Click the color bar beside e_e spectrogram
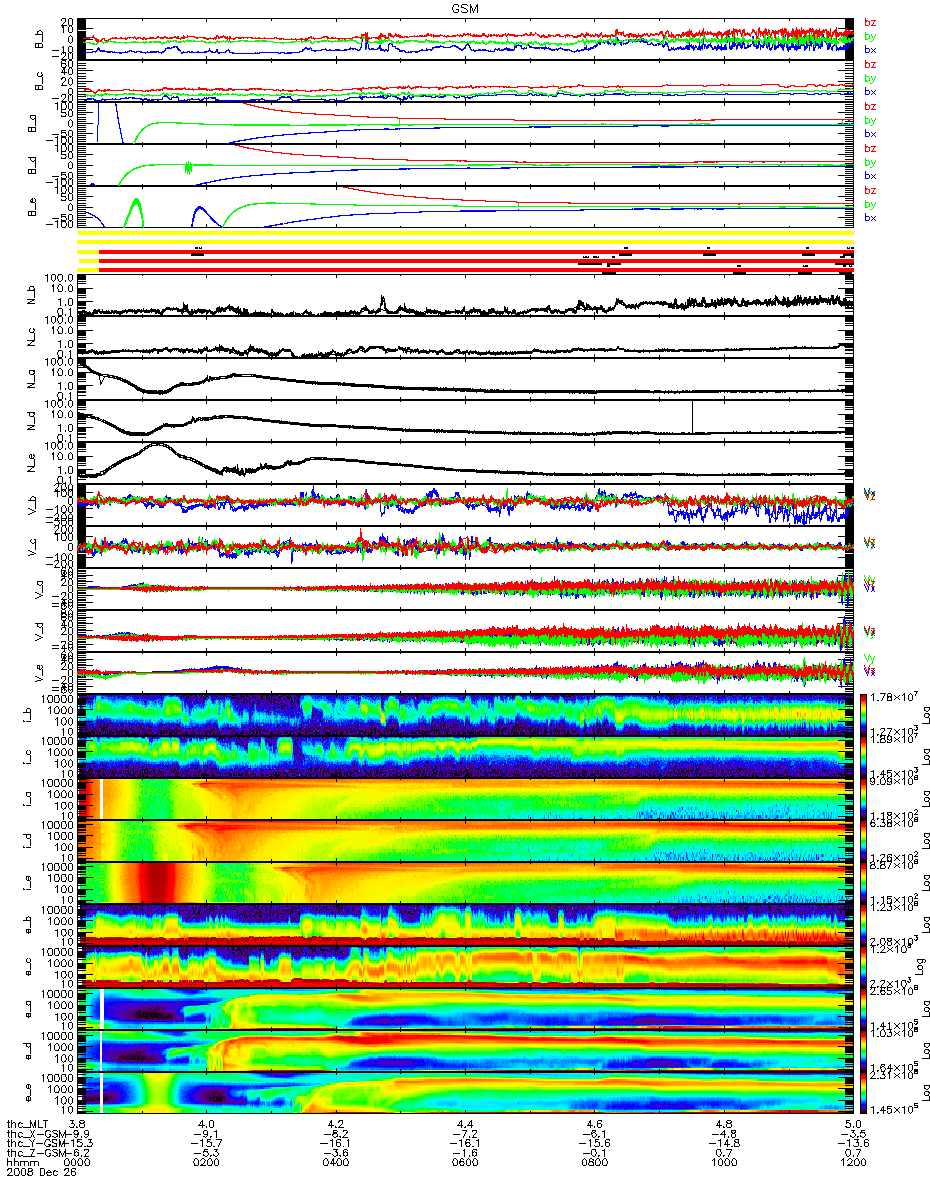The height and width of the screenshot is (1200, 930). pos(865,1093)
